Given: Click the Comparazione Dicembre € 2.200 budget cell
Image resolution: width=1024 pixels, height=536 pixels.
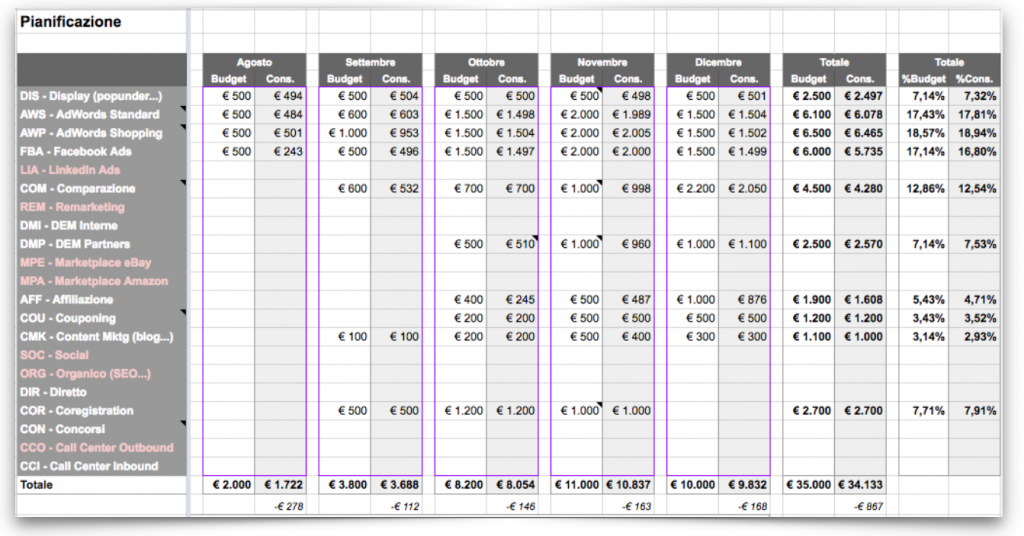Looking at the screenshot, I should tap(692, 189).
